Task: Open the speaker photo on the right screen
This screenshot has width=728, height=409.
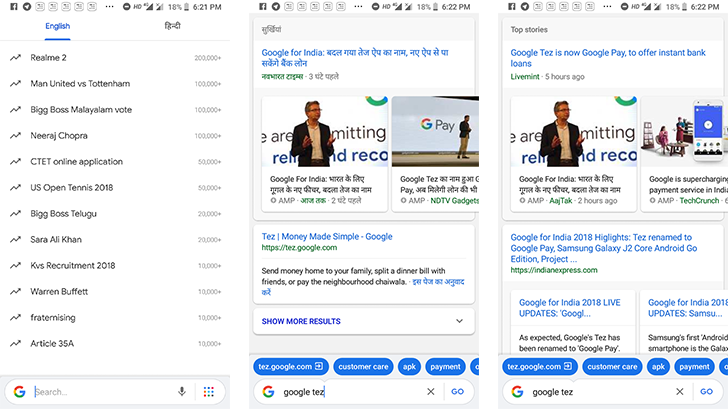Action: pyautogui.click(x=573, y=131)
